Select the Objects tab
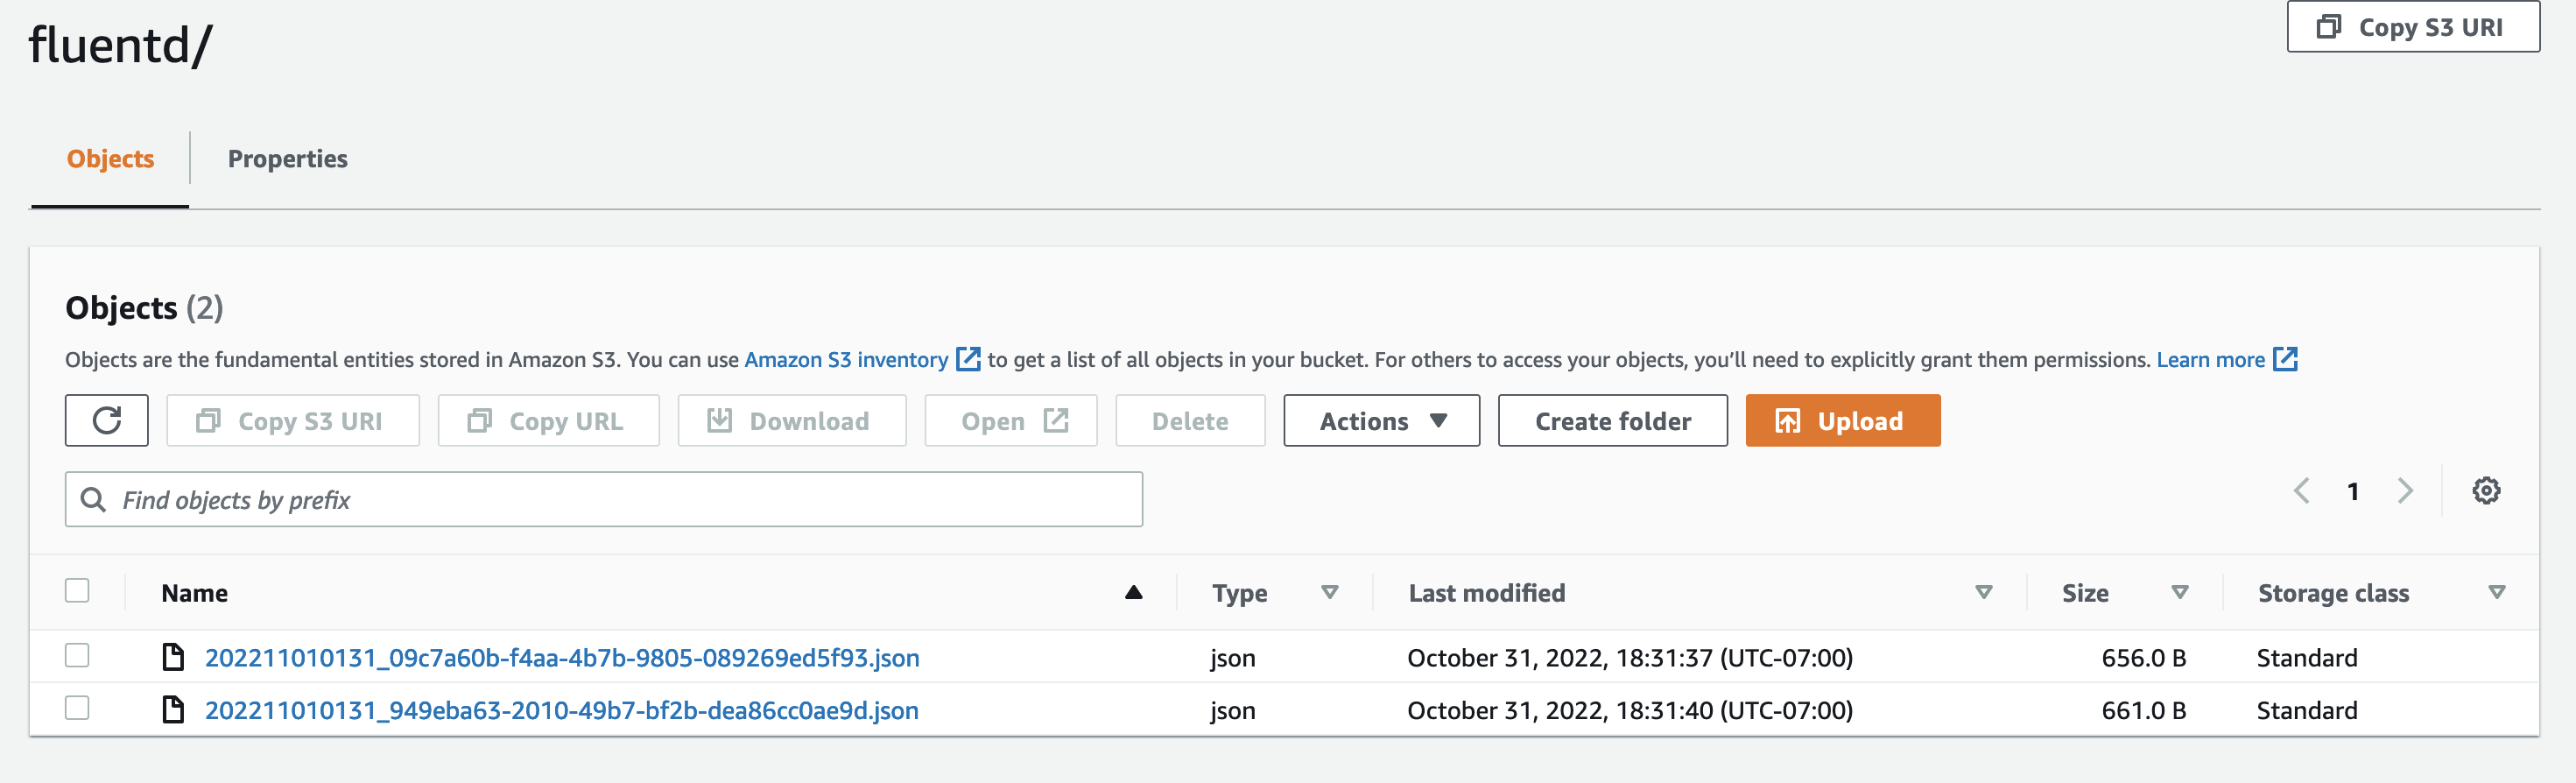 click(110, 159)
